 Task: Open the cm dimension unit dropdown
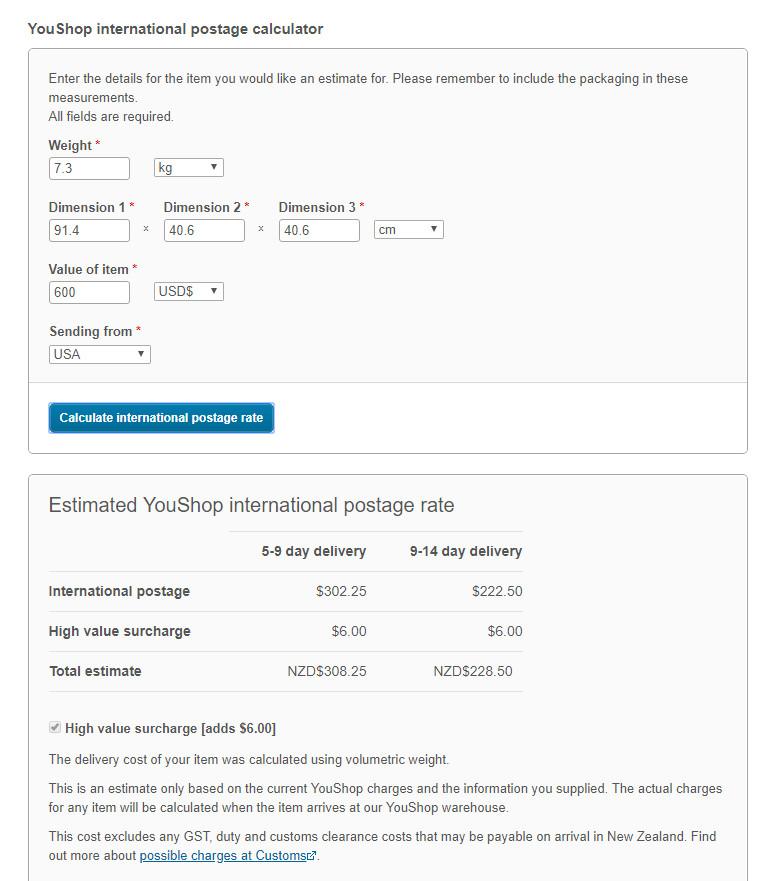pos(409,229)
